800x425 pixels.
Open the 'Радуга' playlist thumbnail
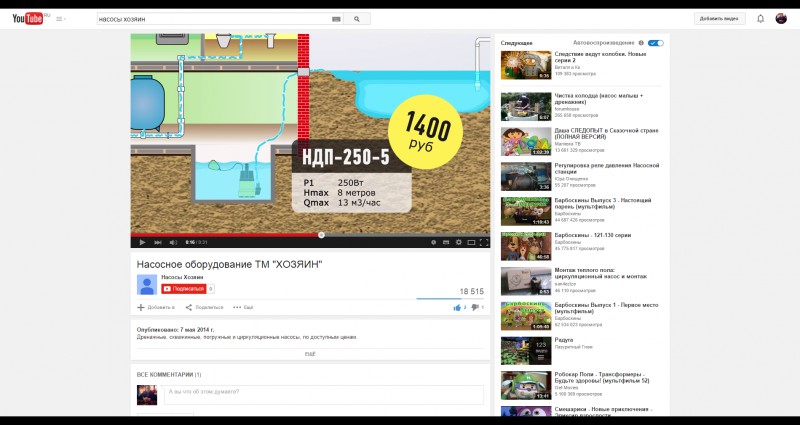click(526, 351)
